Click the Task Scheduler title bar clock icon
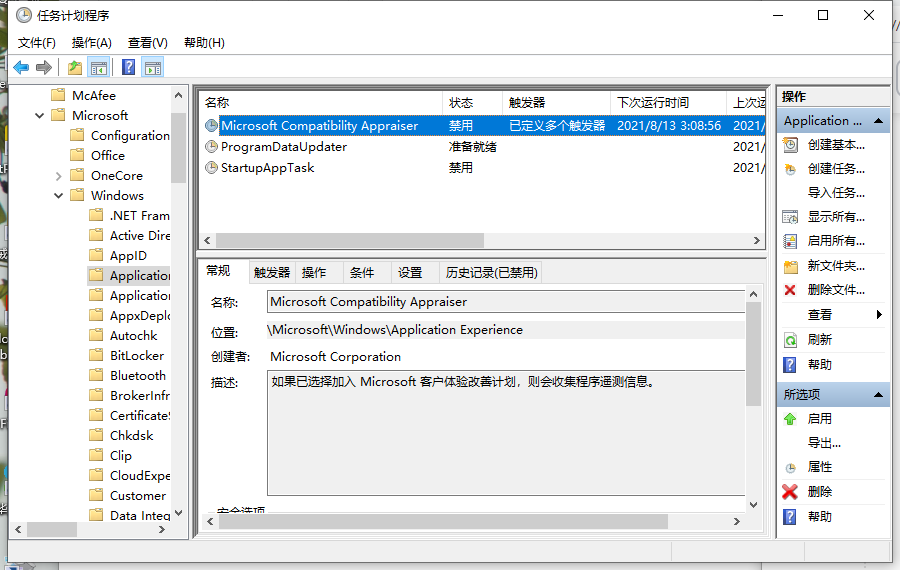Image resolution: width=900 pixels, height=570 pixels. click(x=24, y=15)
